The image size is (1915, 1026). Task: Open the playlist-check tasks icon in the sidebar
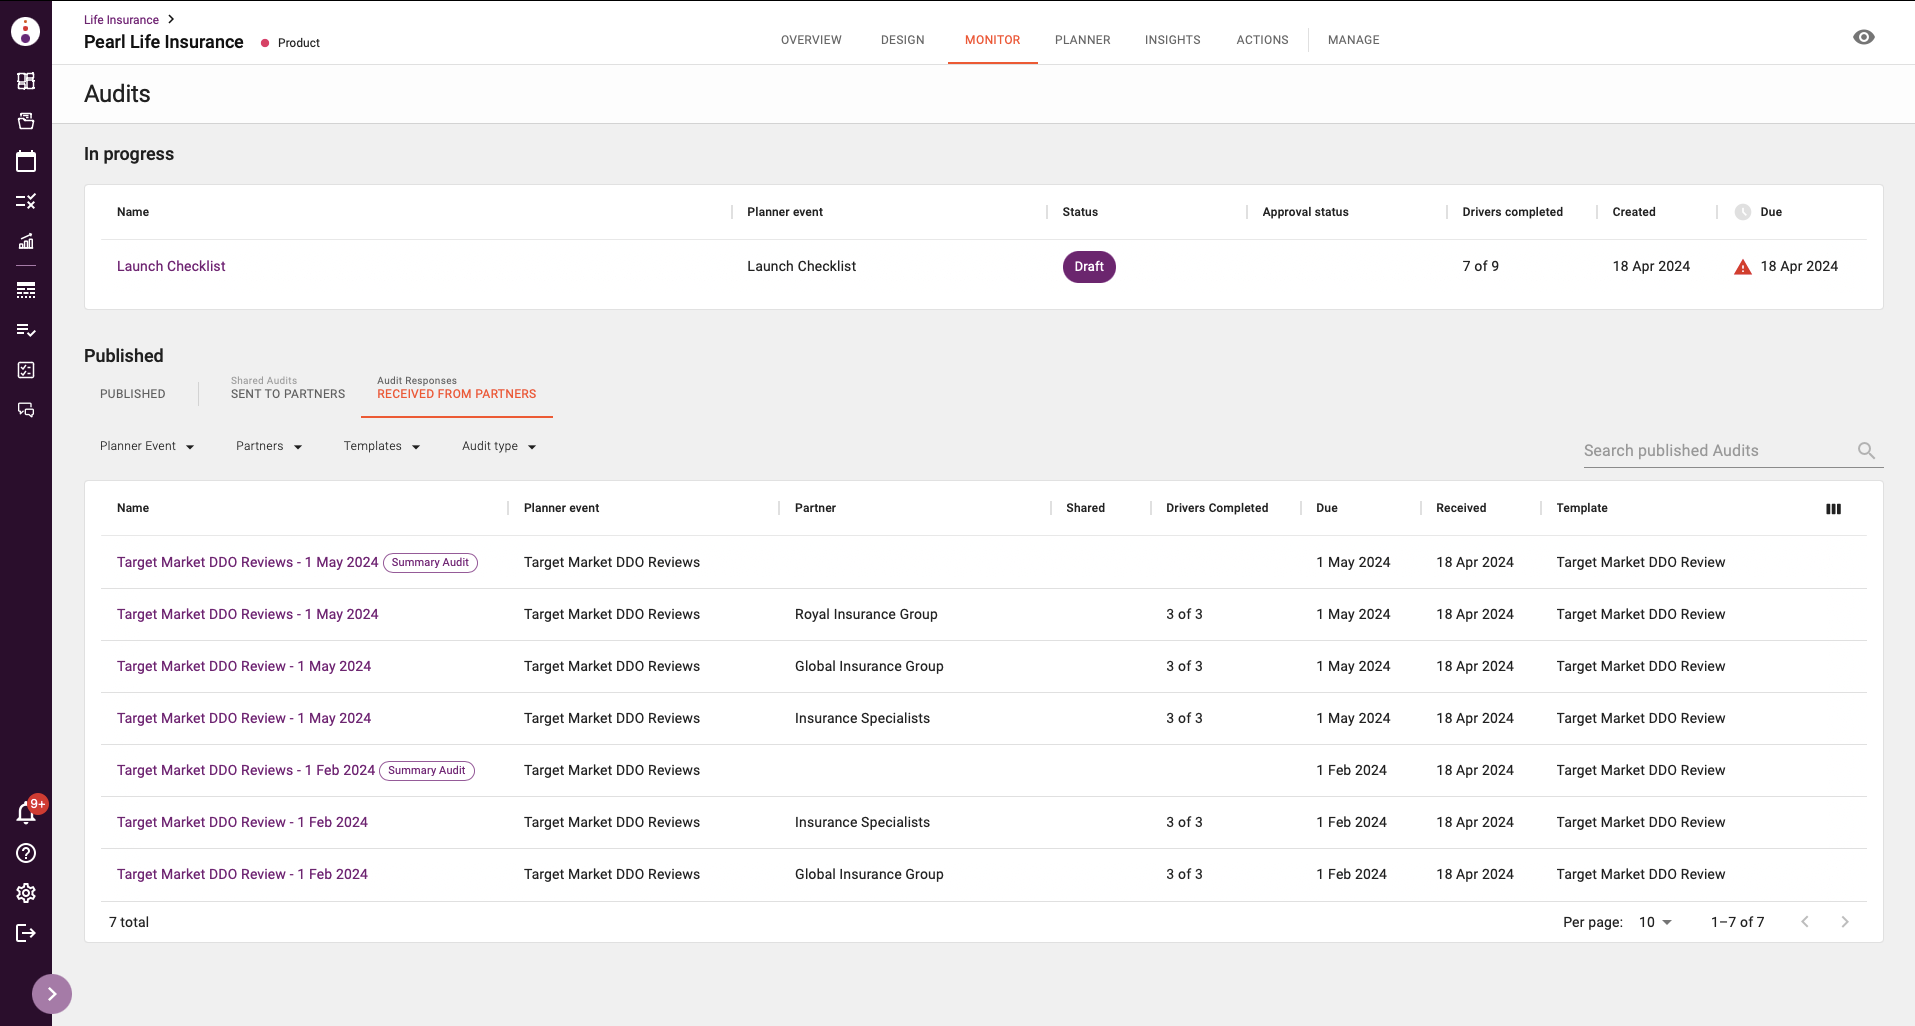(x=26, y=330)
